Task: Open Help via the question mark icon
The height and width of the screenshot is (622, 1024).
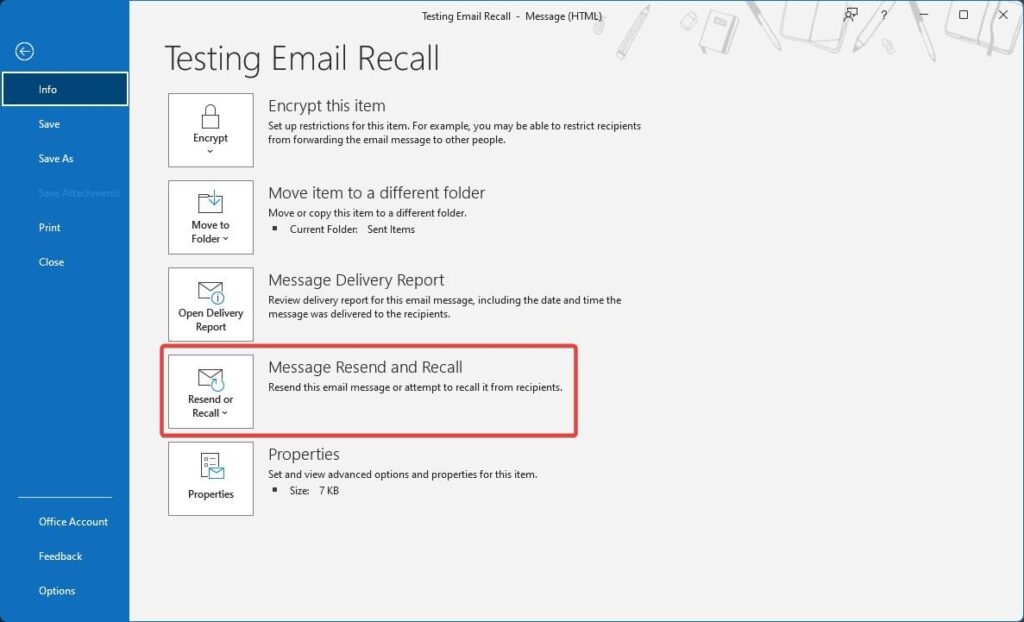Action: coord(884,15)
